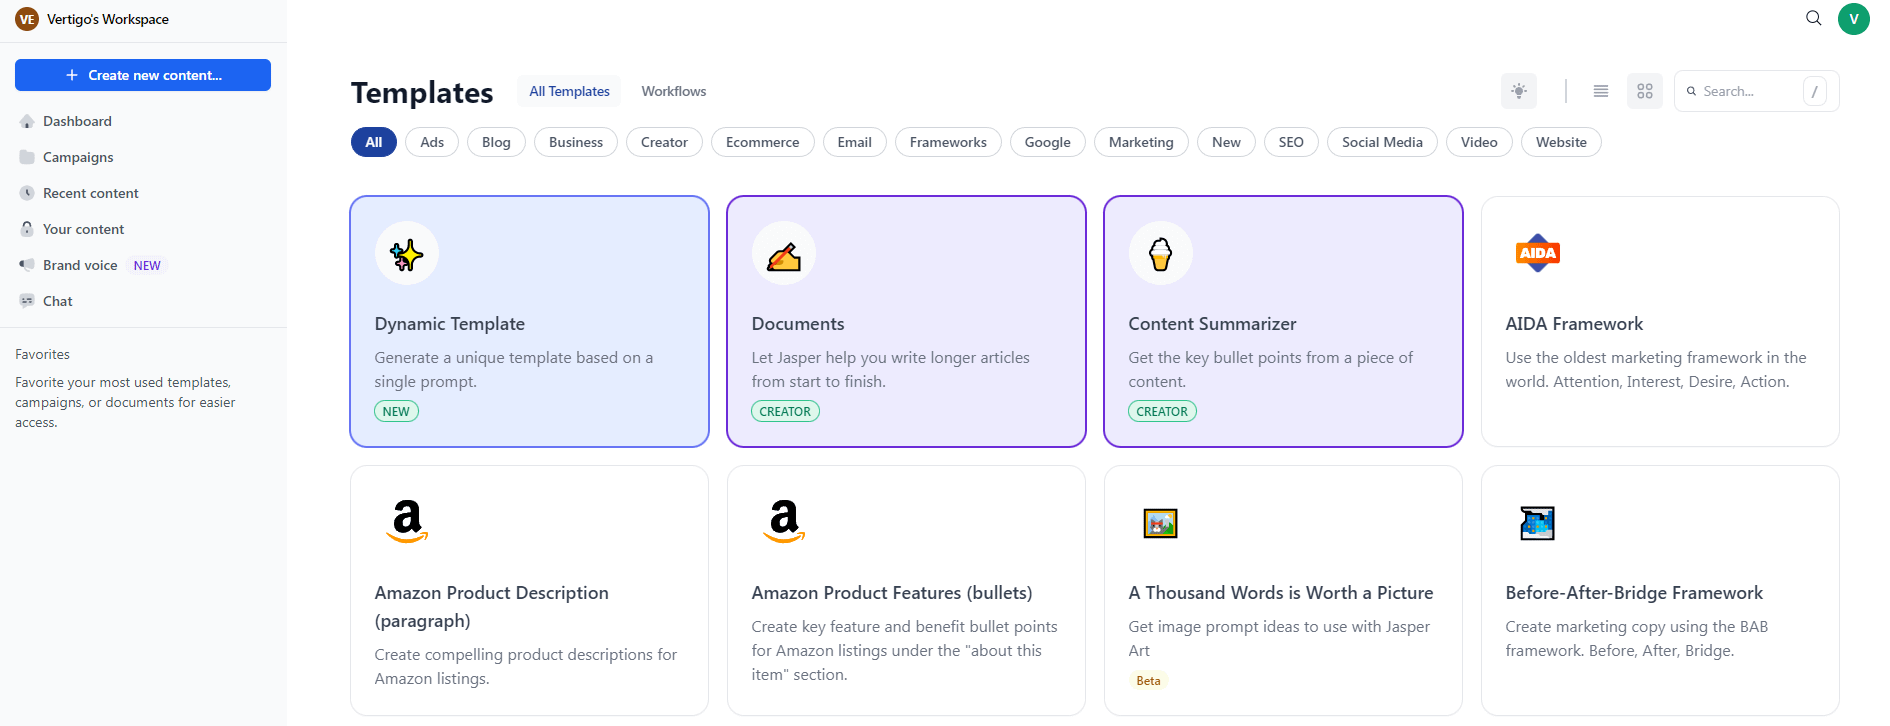Click the CREATOR badge on Documents card
The width and height of the screenshot is (1890, 726).
(x=785, y=411)
